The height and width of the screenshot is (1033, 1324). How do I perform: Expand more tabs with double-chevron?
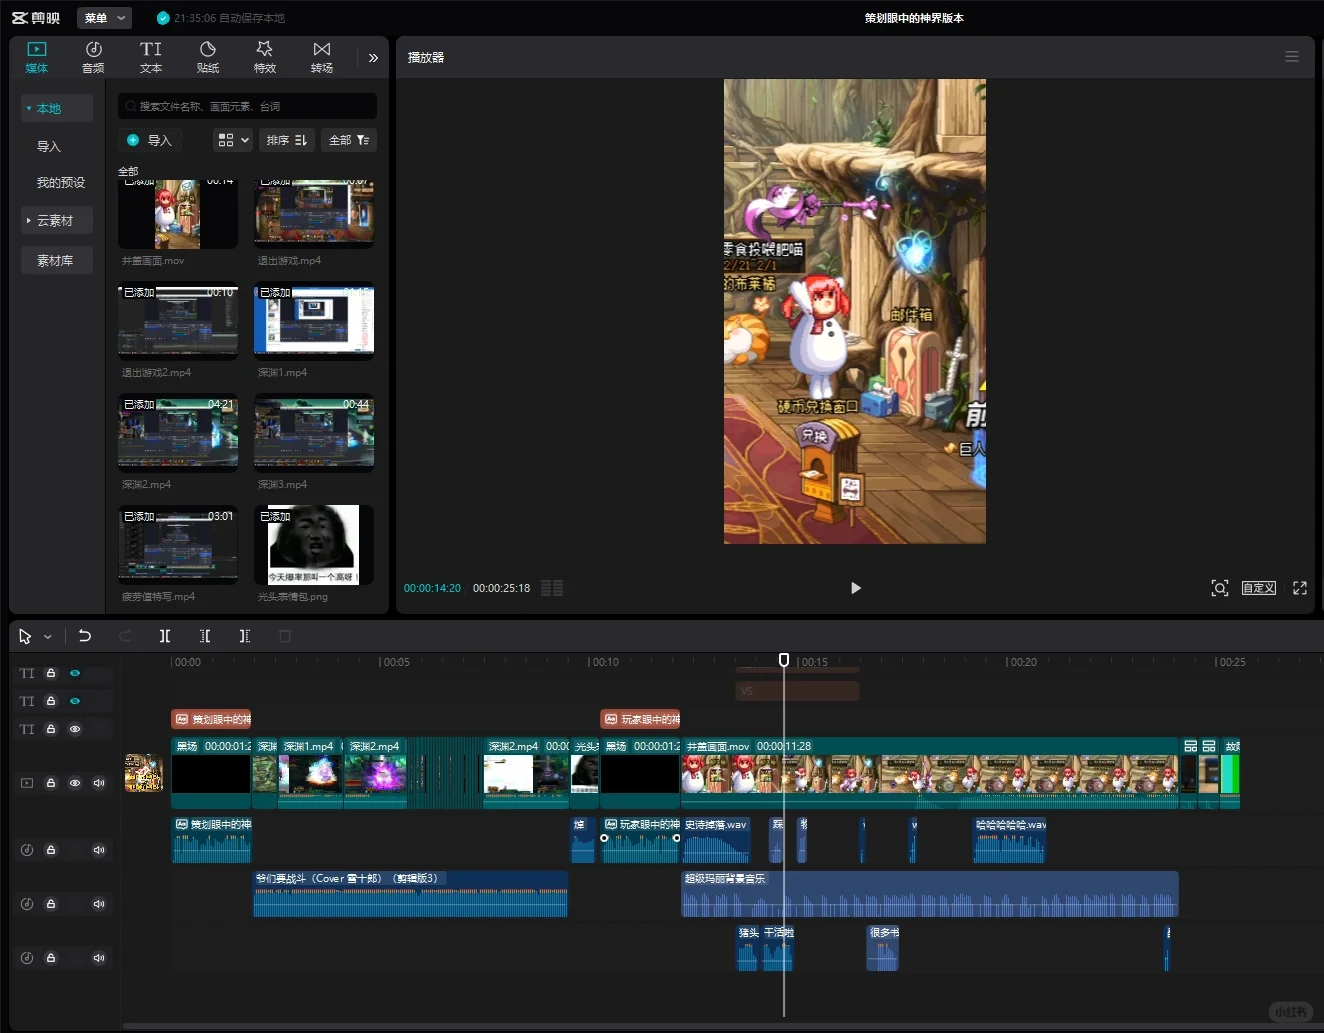point(373,58)
